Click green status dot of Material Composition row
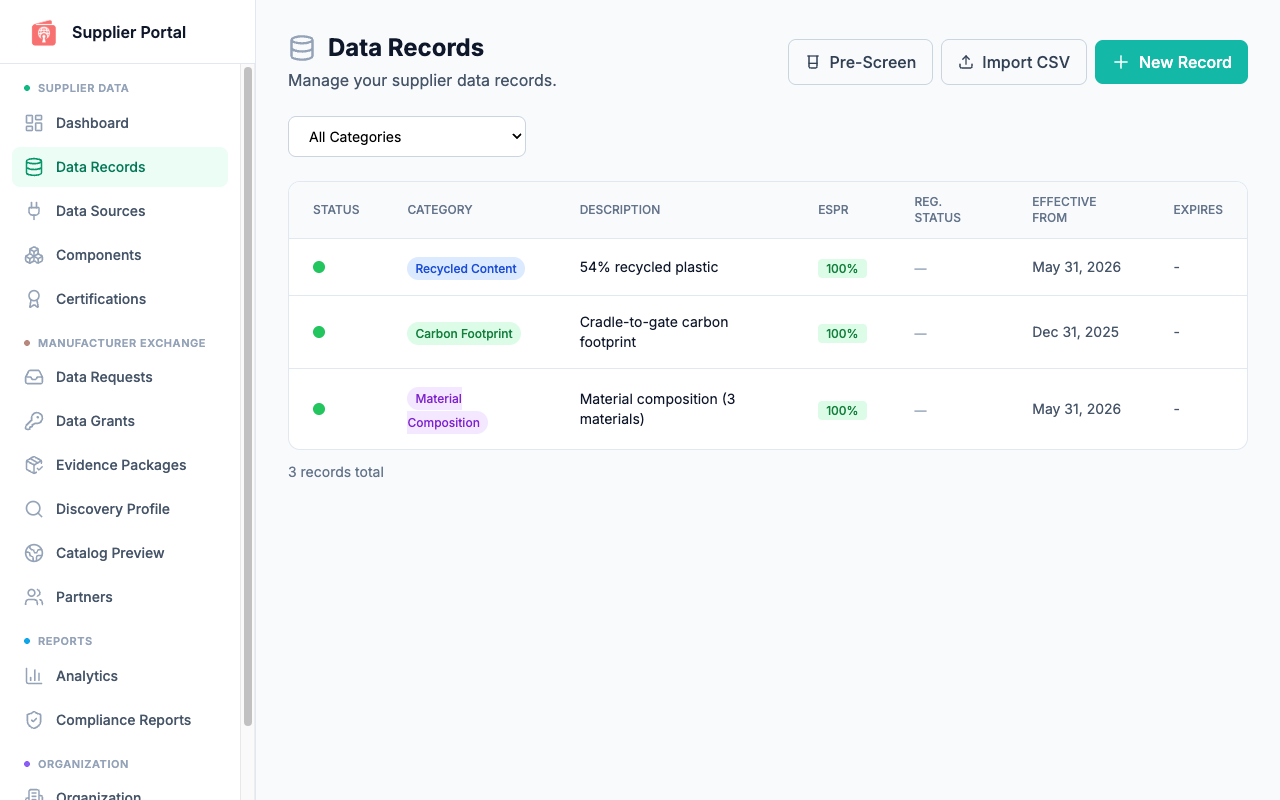 [319, 409]
